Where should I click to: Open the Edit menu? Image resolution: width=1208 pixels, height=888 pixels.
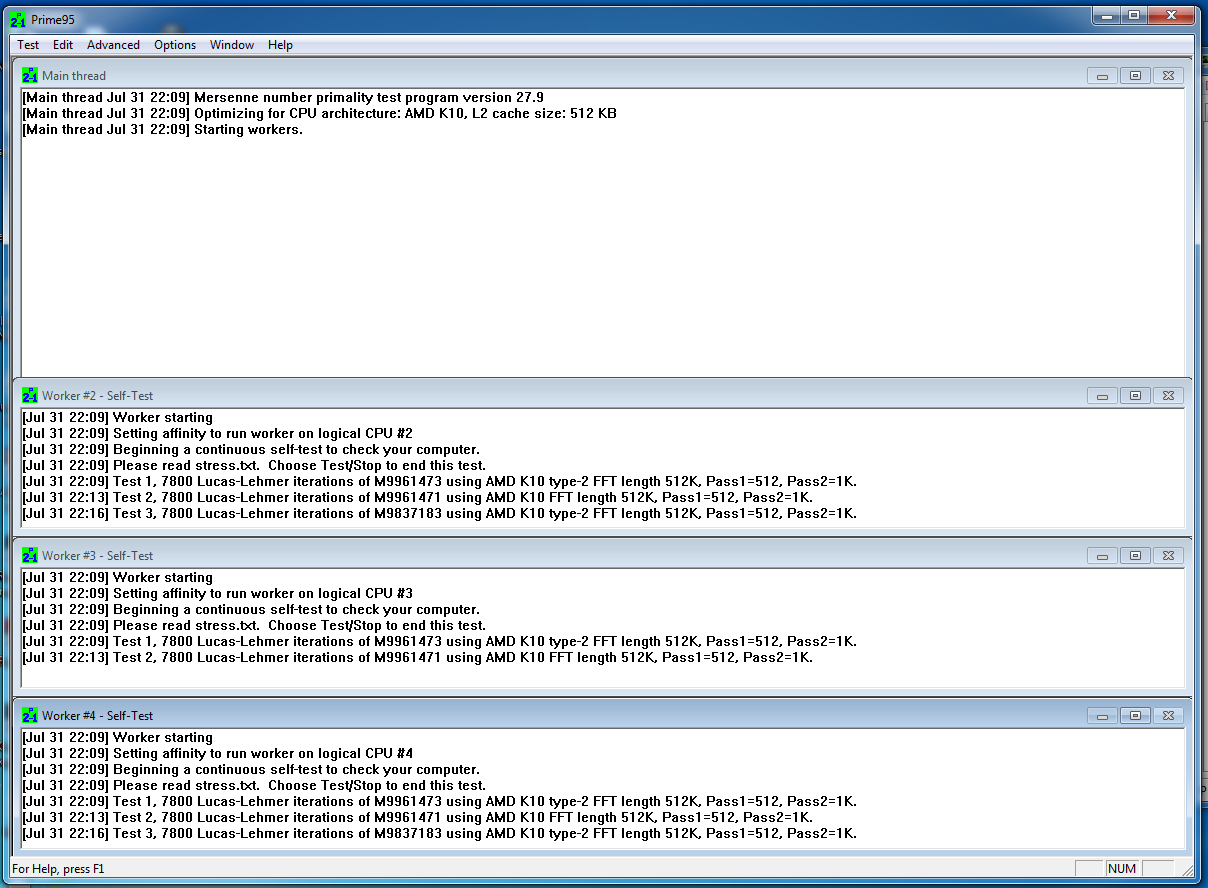63,45
